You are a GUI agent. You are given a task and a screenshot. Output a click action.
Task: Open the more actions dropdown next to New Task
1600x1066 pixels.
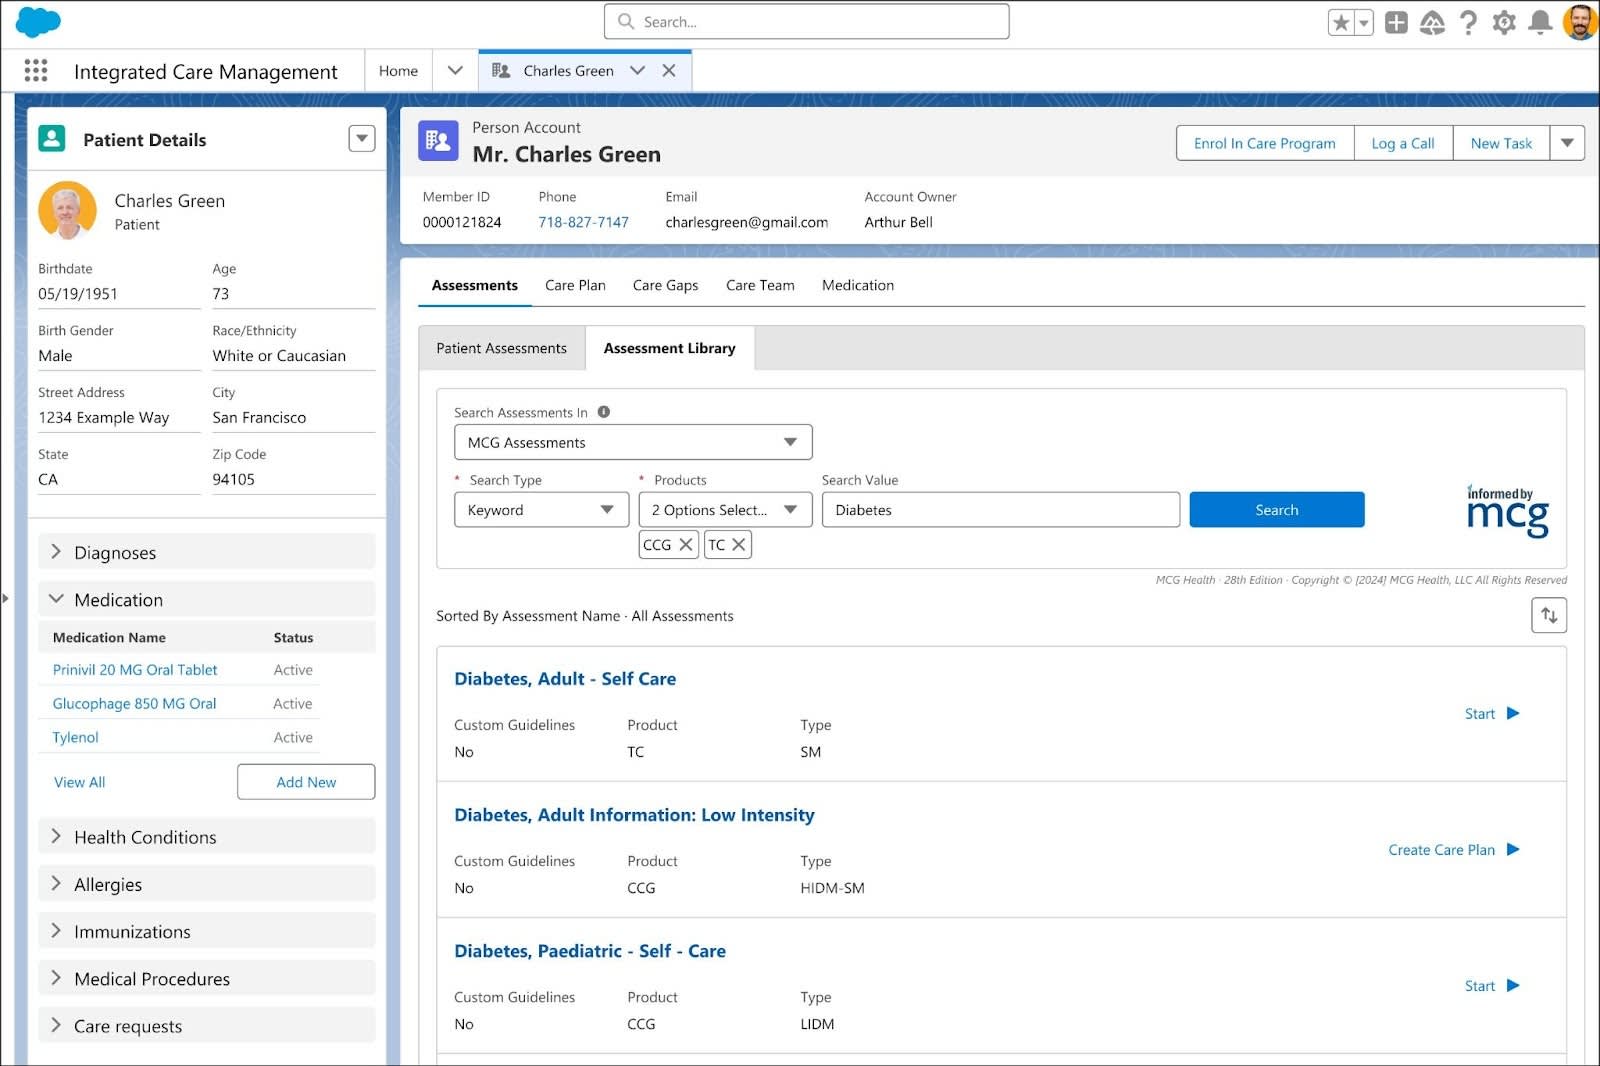(x=1567, y=143)
